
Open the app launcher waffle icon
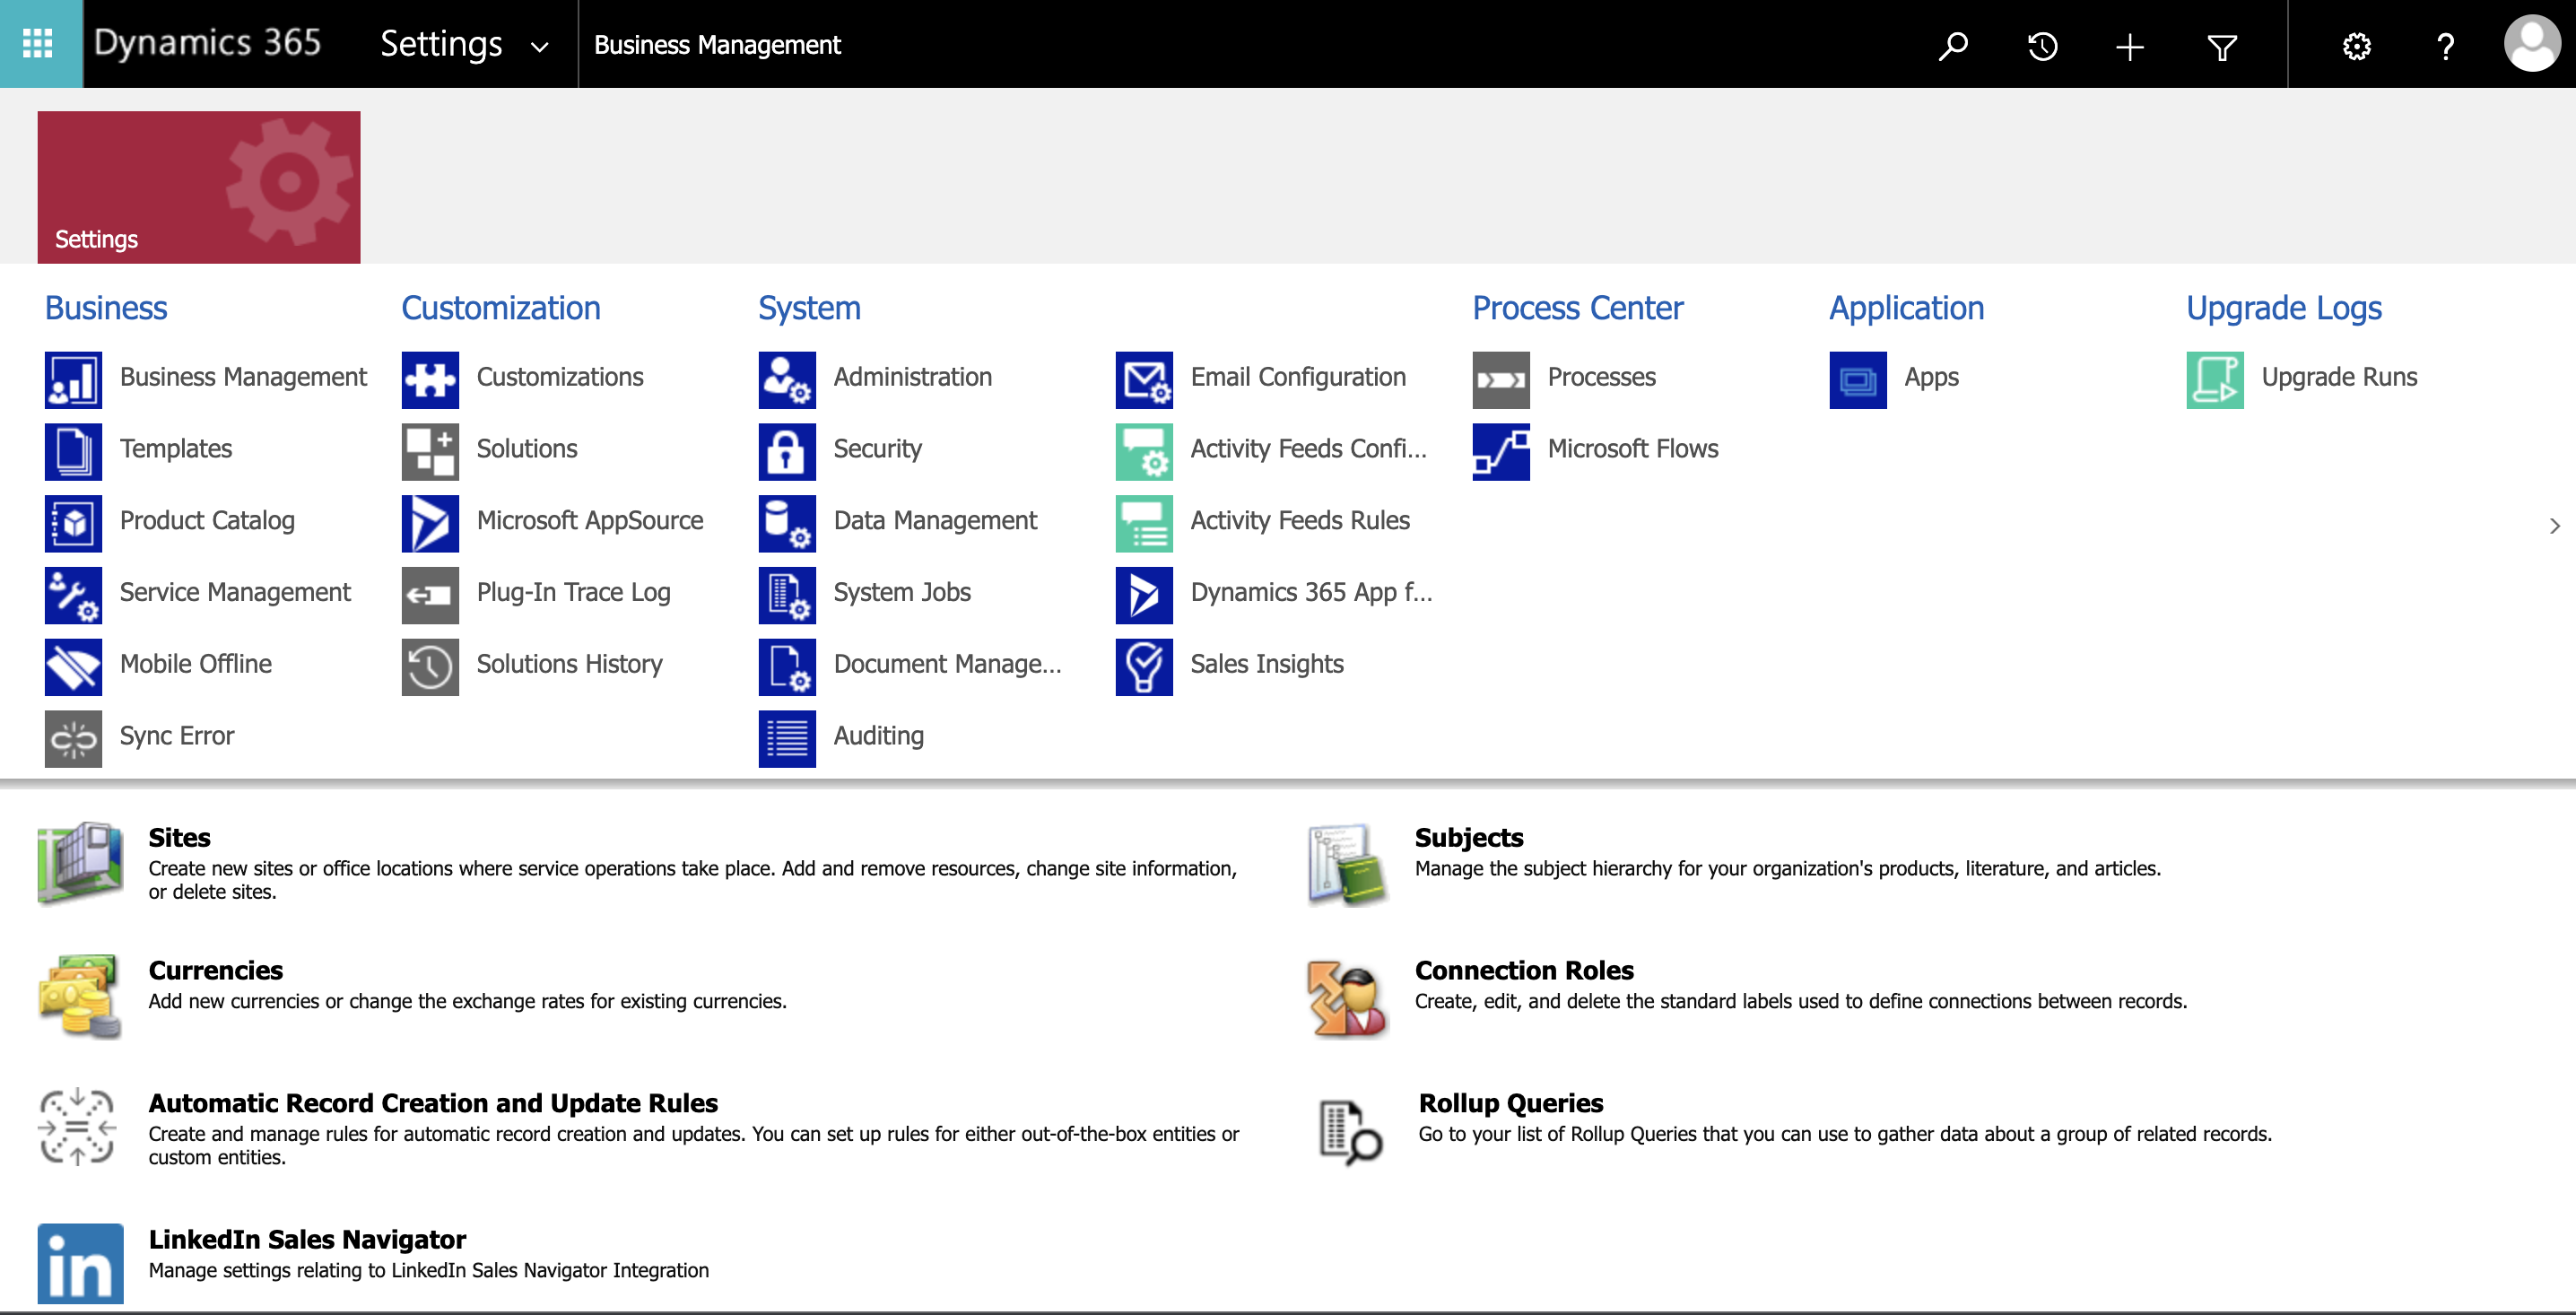click(38, 43)
